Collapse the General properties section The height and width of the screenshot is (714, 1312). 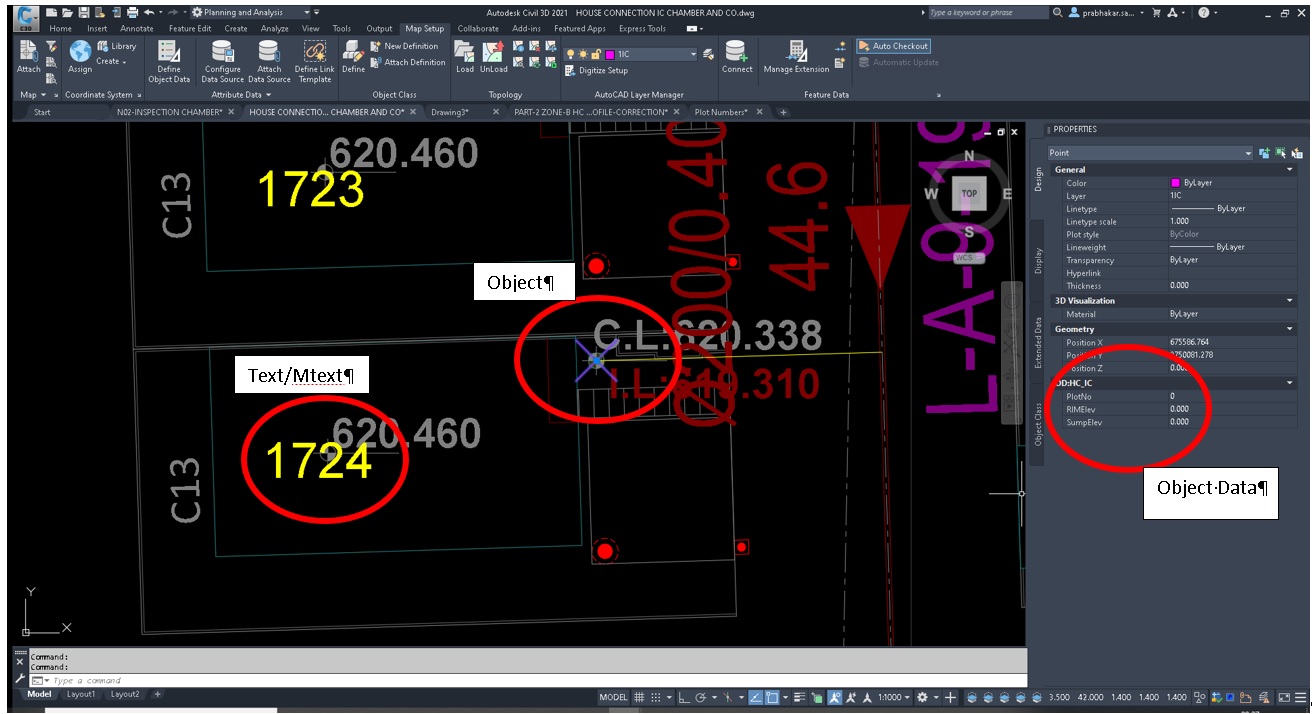point(1290,170)
